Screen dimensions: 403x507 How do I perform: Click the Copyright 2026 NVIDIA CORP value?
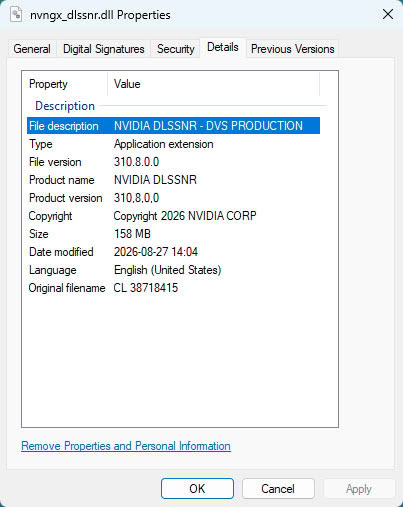185,216
